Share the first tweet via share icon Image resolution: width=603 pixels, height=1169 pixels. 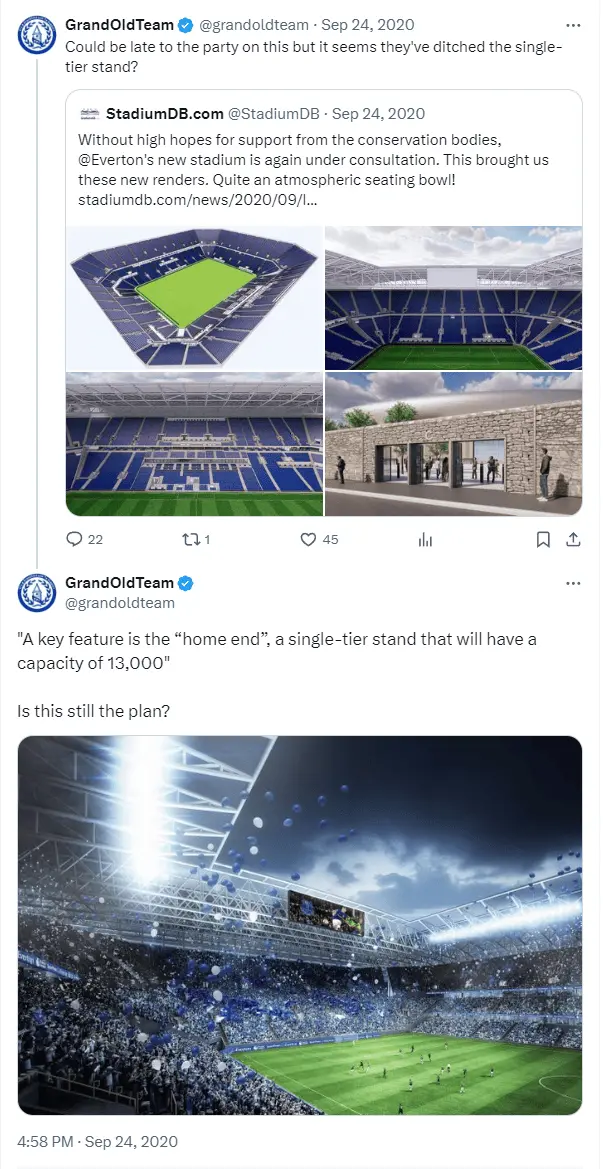tap(573, 539)
